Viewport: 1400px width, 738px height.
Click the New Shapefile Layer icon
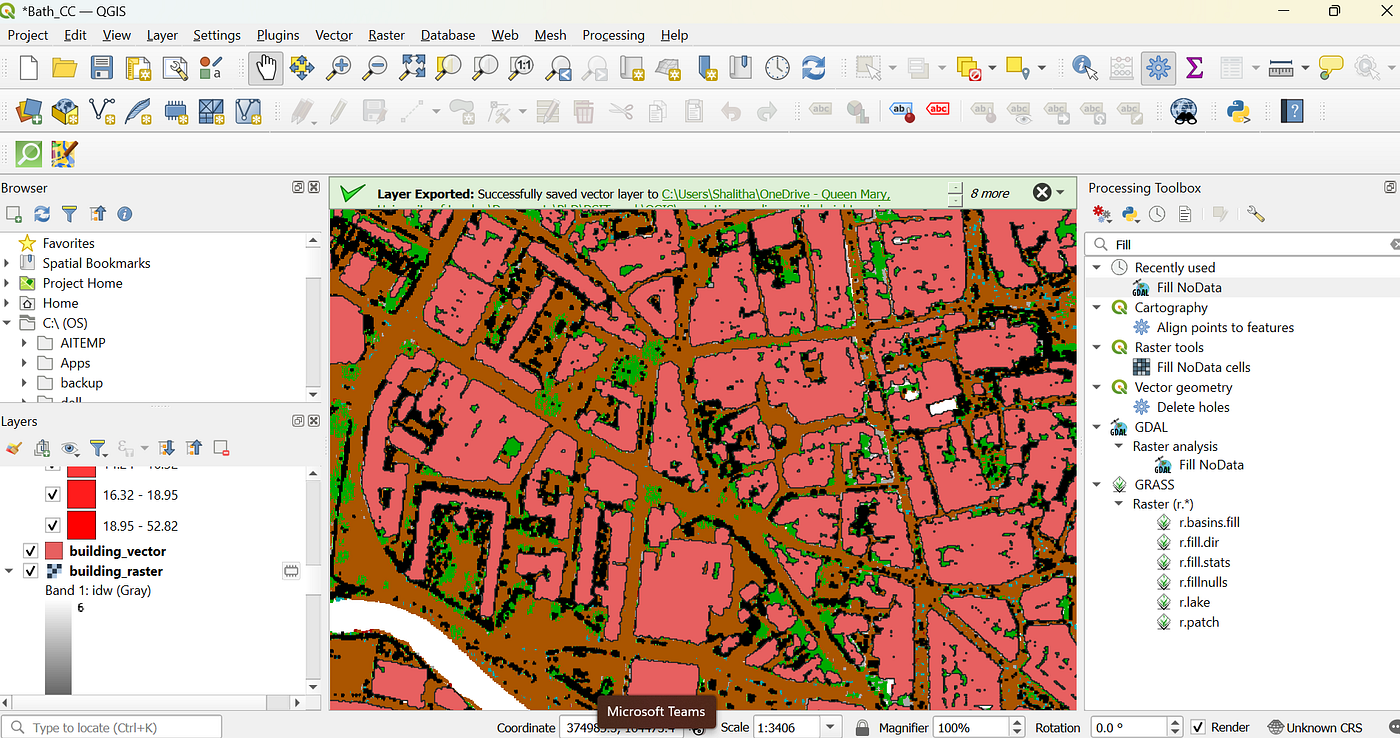pyautogui.click(x=102, y=110)
